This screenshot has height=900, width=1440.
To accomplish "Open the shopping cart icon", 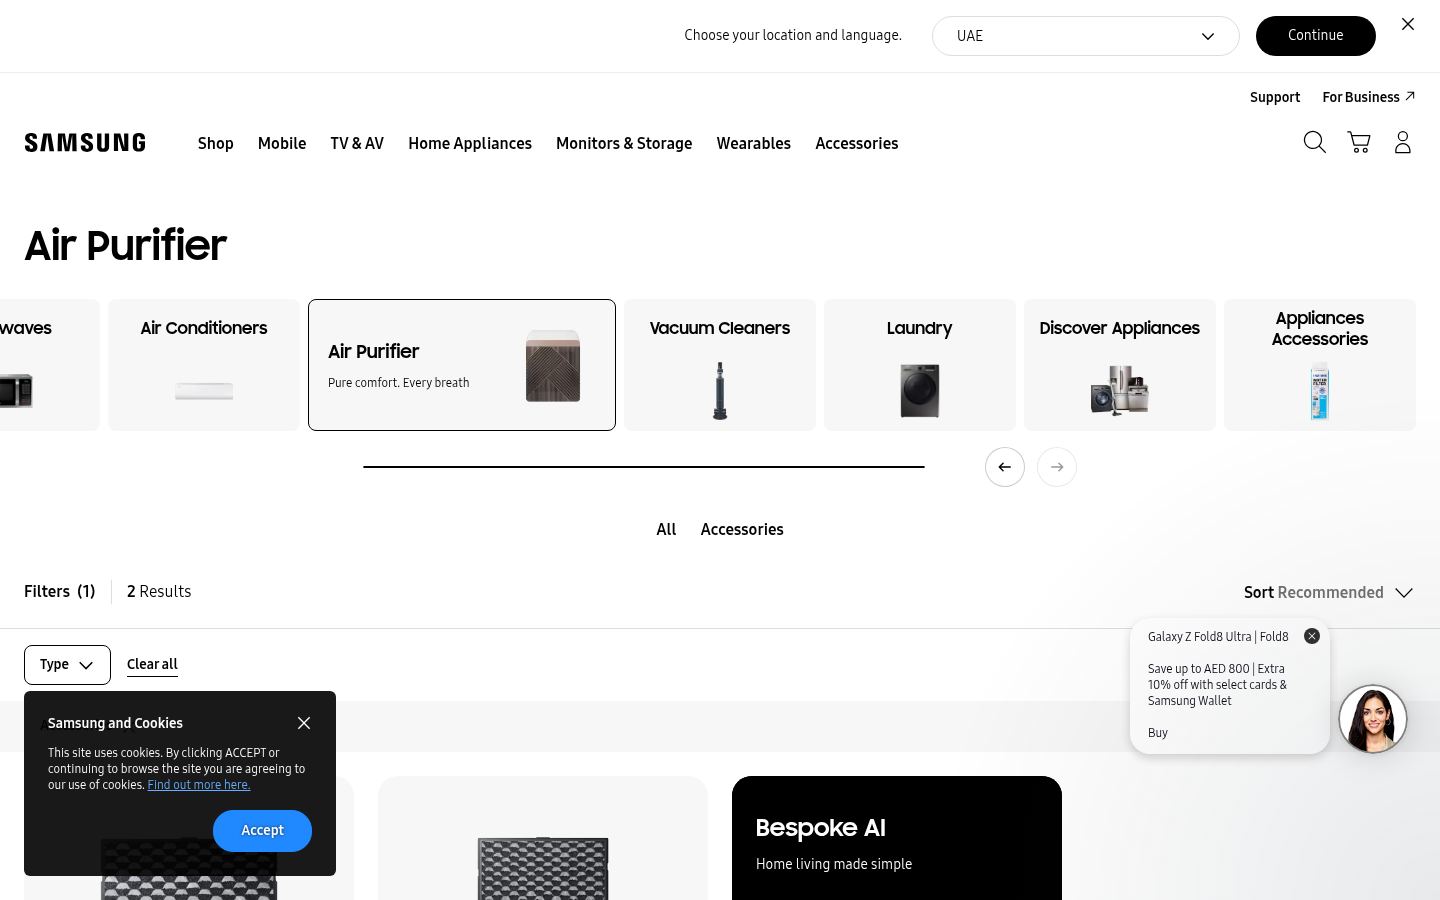I will pos(1358,143).
